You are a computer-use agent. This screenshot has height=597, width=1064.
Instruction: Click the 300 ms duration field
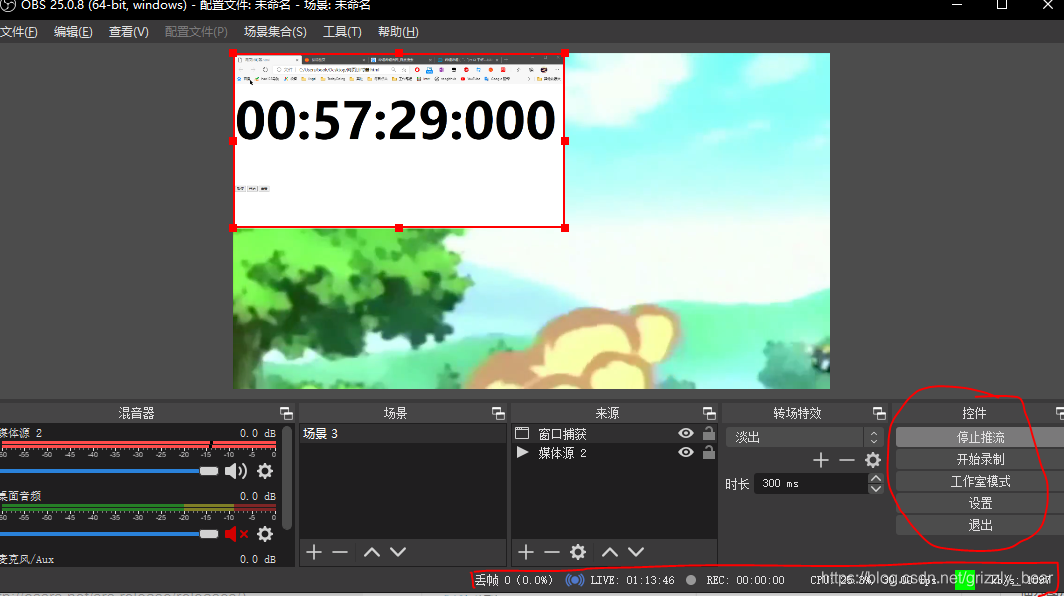pos(811,483)
